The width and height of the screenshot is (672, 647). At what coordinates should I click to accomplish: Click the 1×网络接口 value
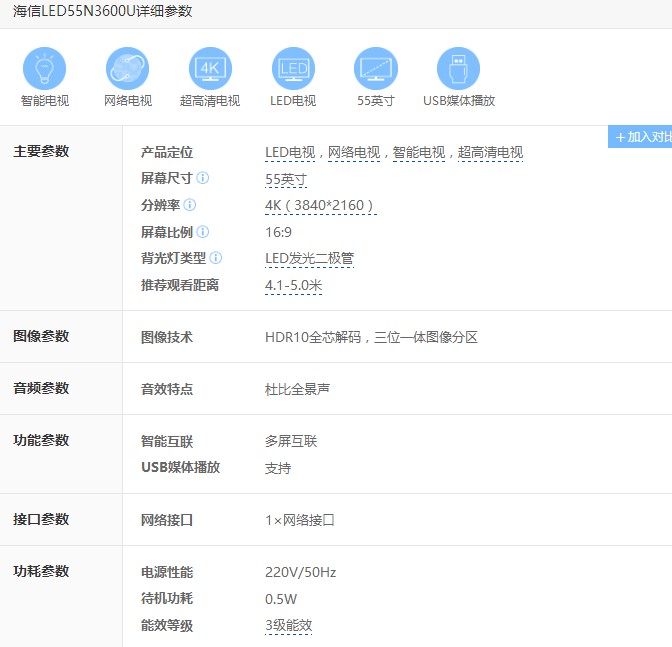click(x=300, y=520)
